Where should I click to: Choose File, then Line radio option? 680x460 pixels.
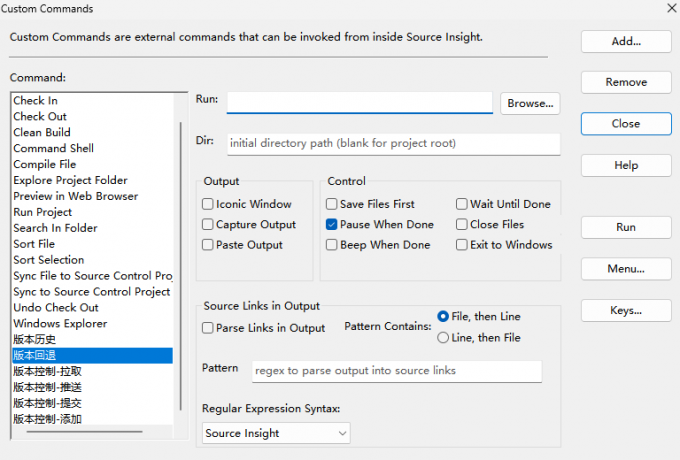[x=443, y=316]
